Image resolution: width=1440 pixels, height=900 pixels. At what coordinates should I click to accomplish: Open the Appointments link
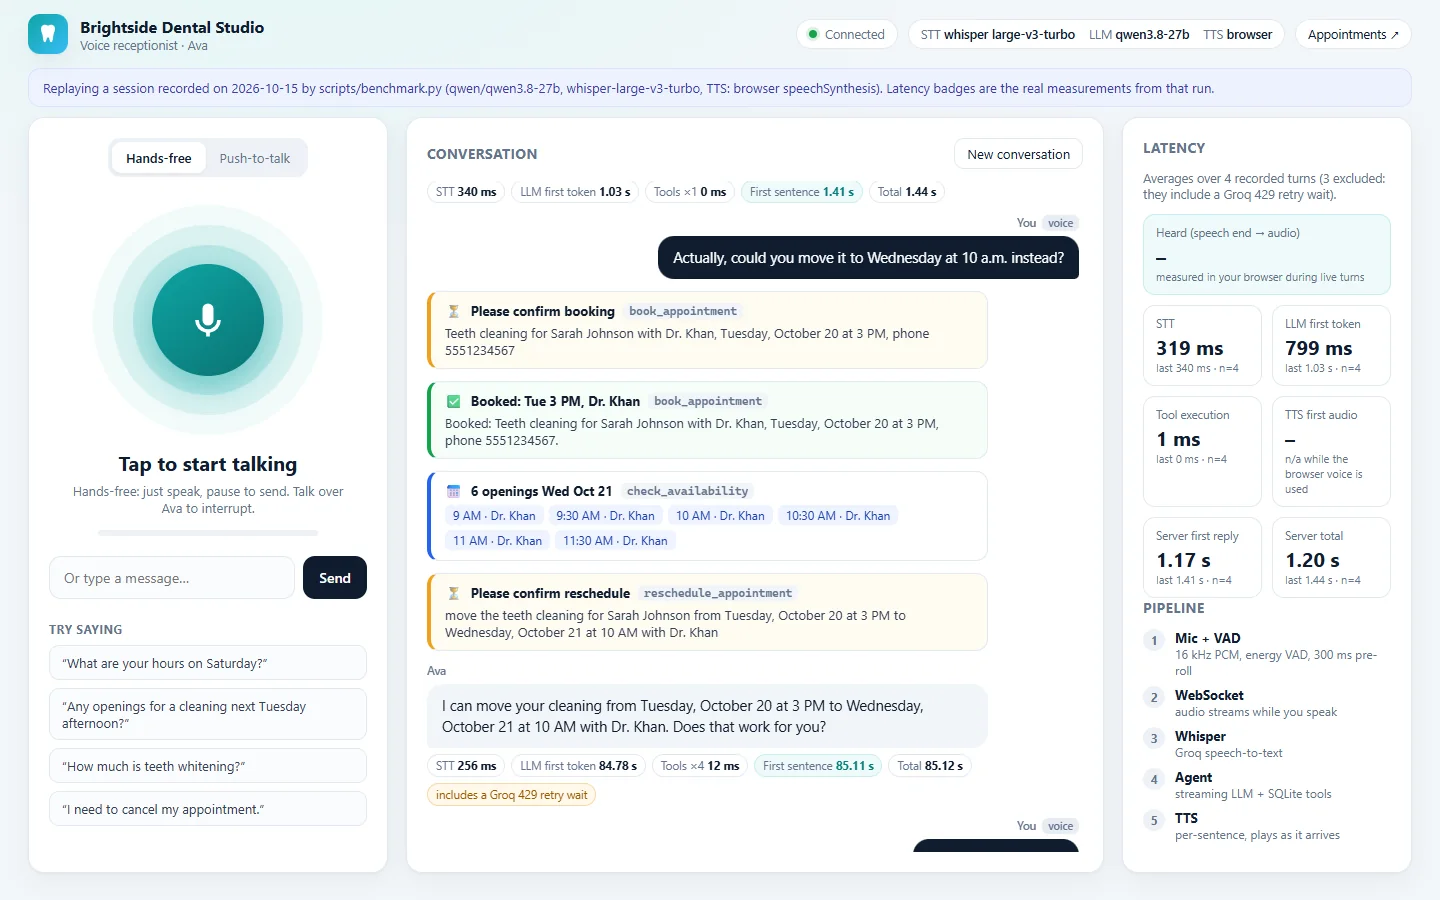pos(1353,34)
